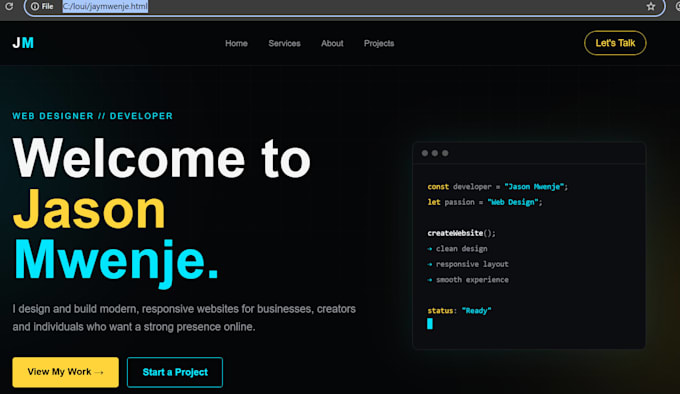Image resolution: width=680 pixels, height=394 pixels.
Task: Click the File site info icon
Action: [42, 7]
